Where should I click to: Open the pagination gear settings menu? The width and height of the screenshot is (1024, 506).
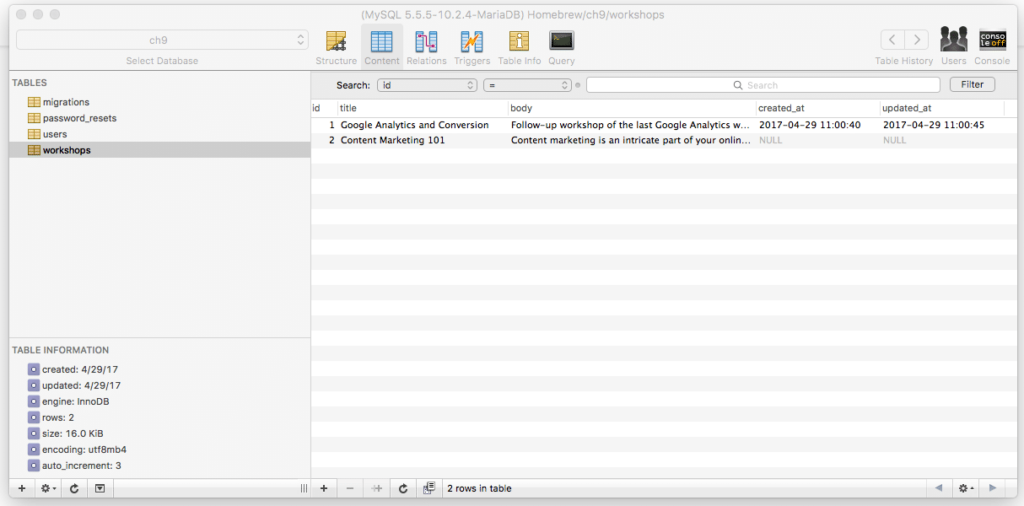pos(966,488)
